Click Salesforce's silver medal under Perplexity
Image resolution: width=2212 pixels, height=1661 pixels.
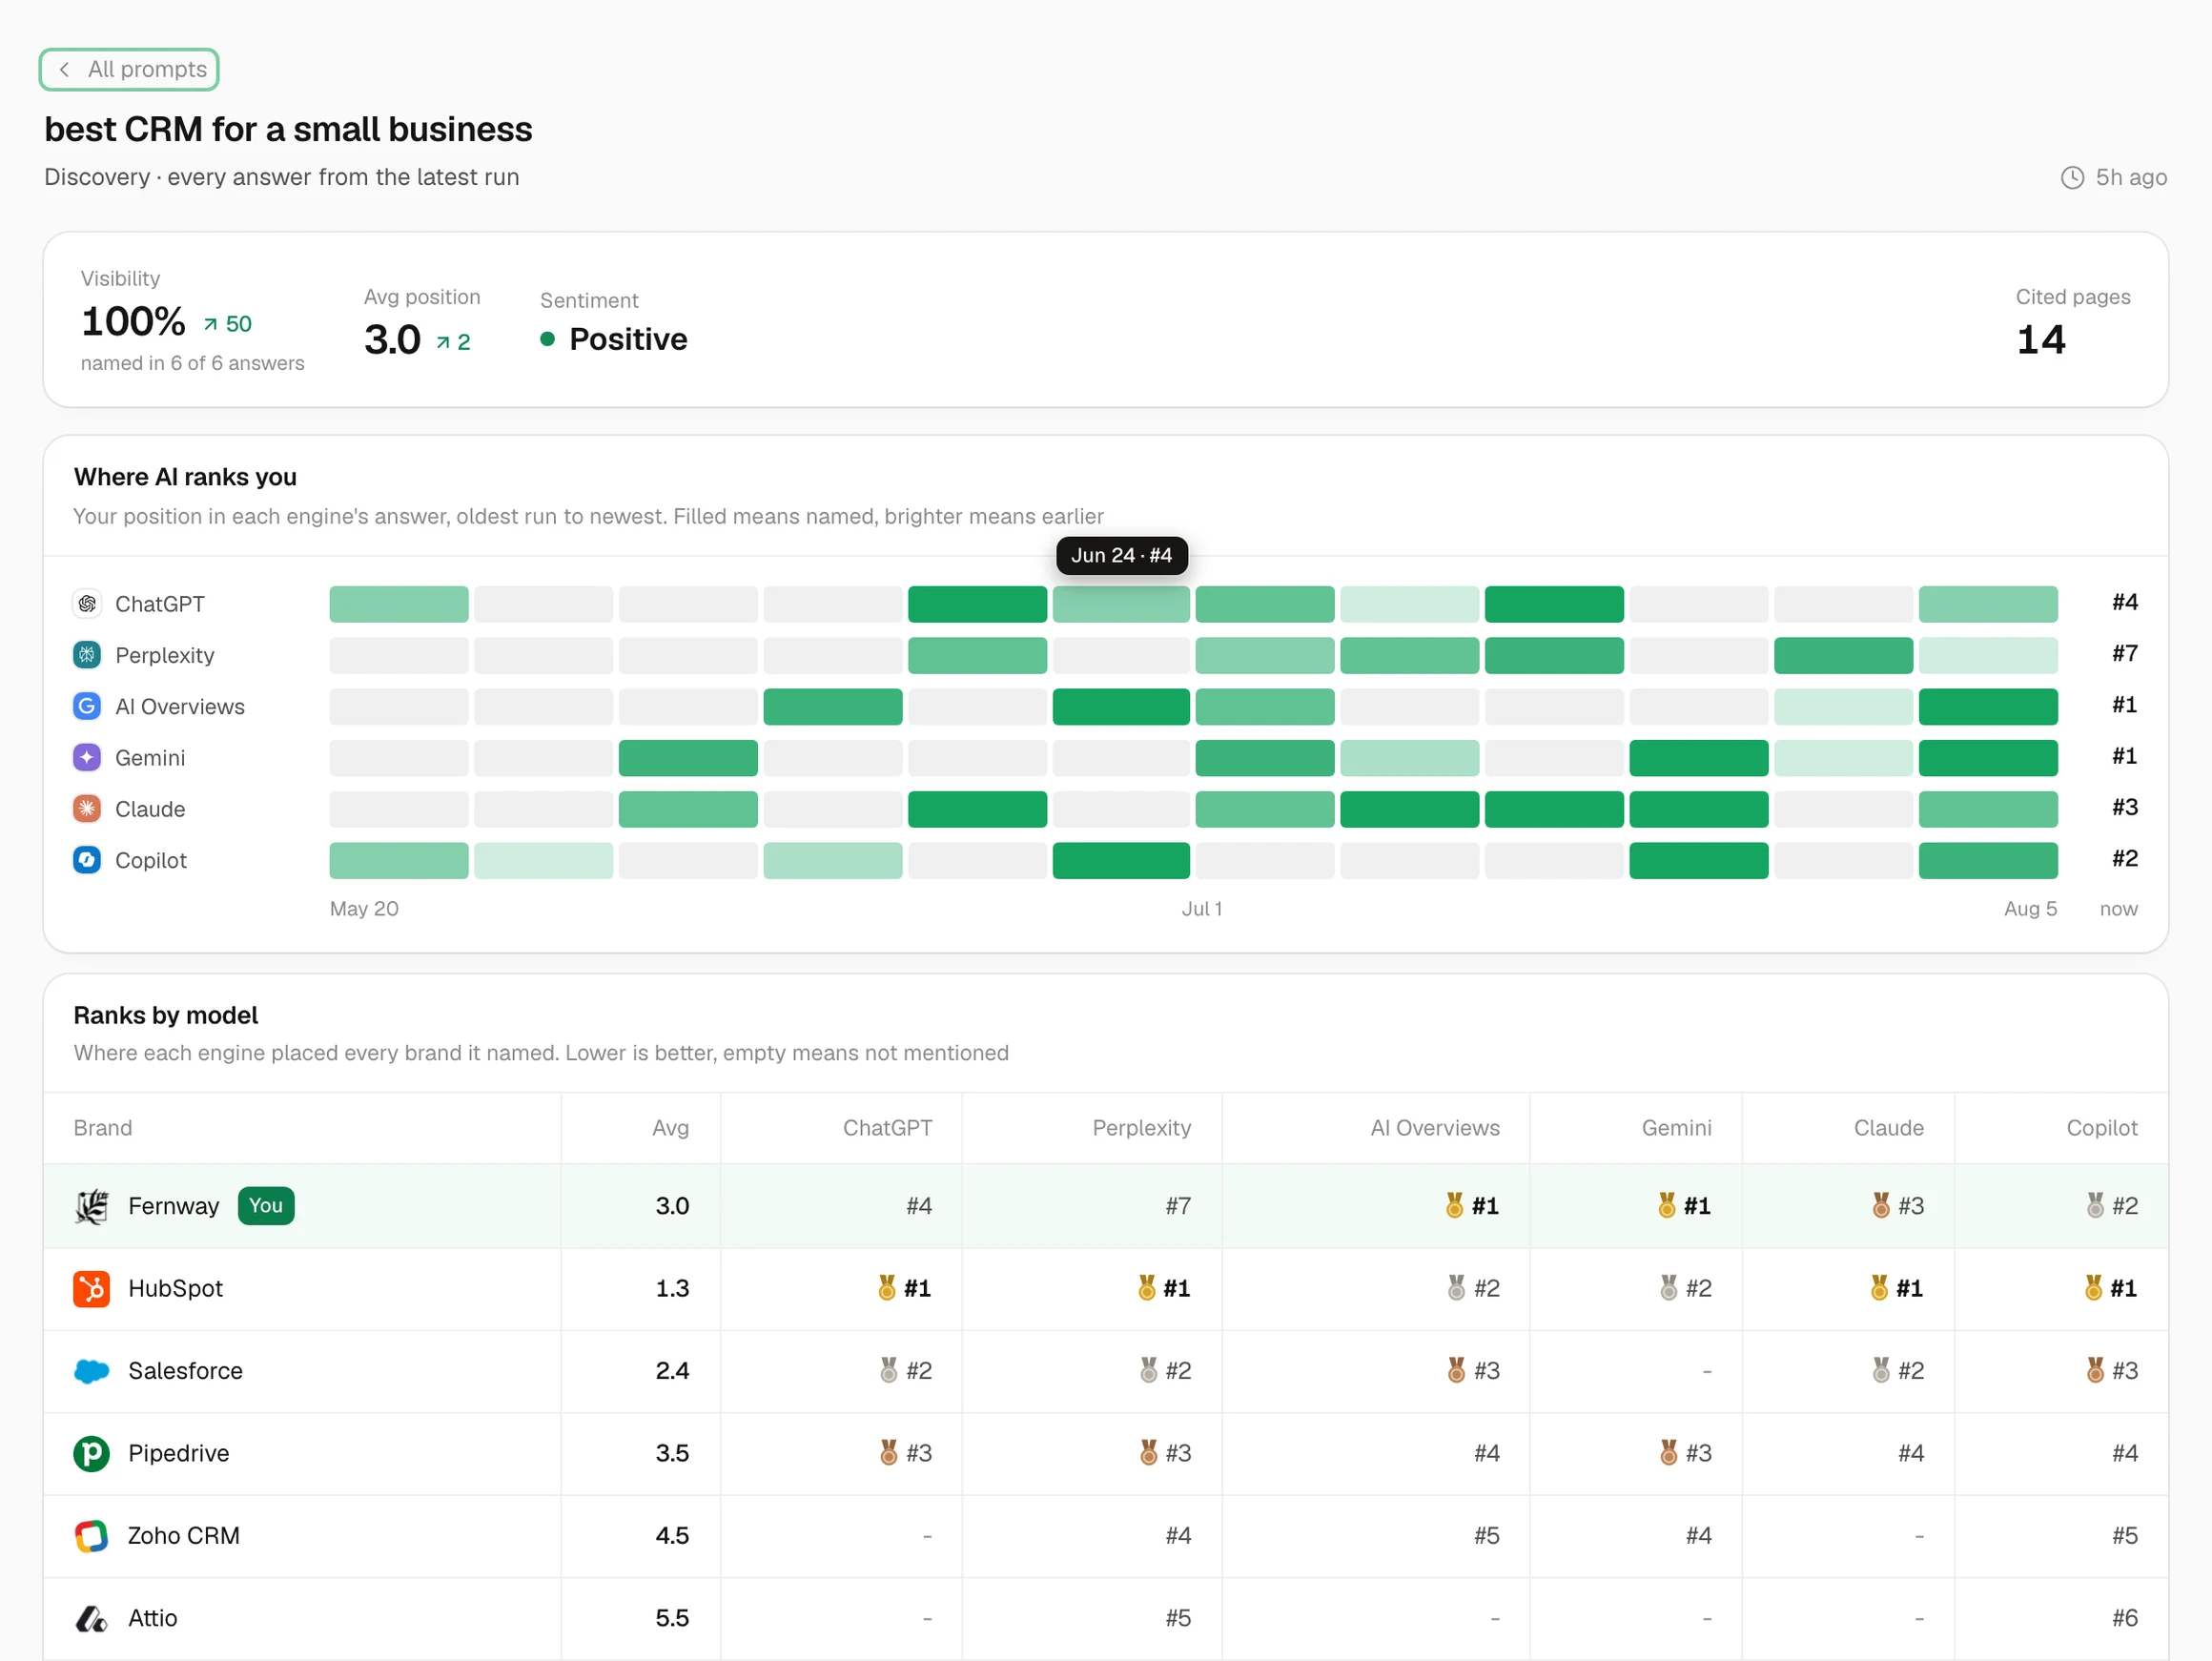tap(1149, 1370)
